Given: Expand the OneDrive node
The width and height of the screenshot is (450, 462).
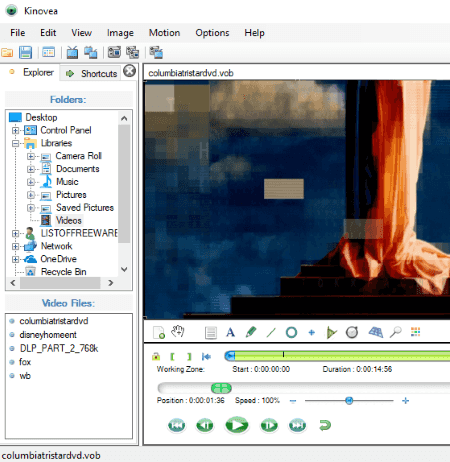Looking at the screenshot, I should 15,259.
